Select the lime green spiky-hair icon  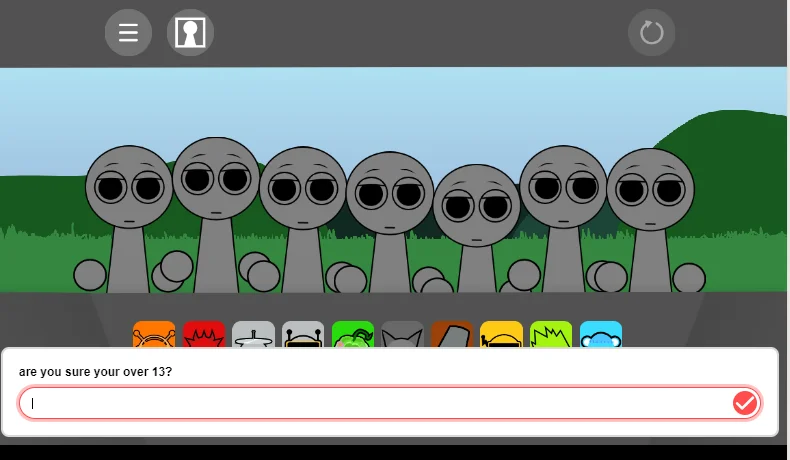551,334
